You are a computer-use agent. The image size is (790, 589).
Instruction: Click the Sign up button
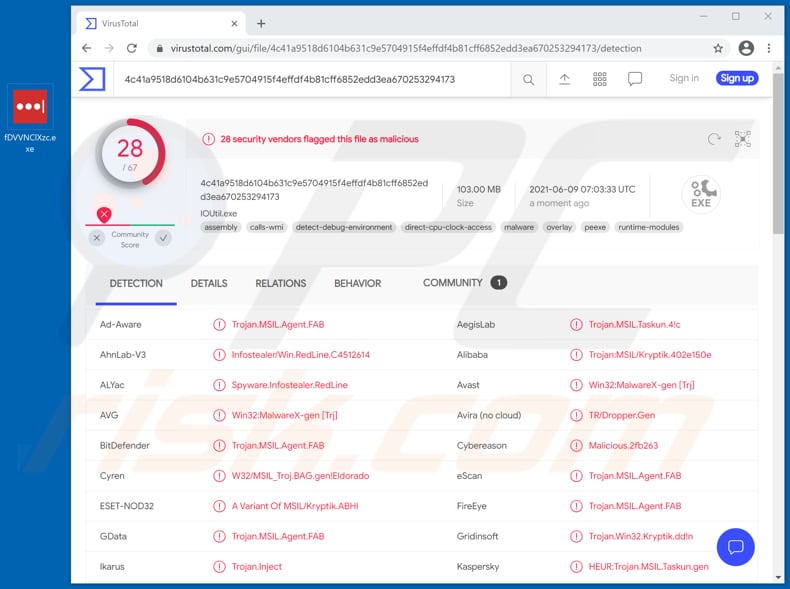coord(737,78)
